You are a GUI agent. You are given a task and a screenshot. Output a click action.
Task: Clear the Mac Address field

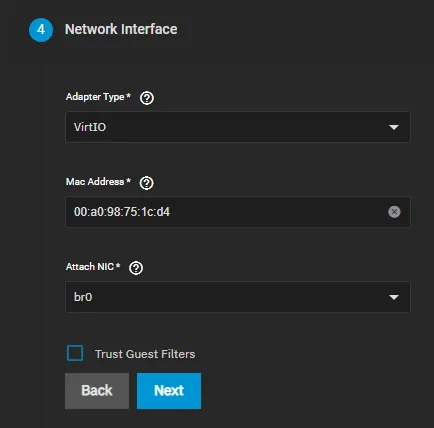point(394,212)
